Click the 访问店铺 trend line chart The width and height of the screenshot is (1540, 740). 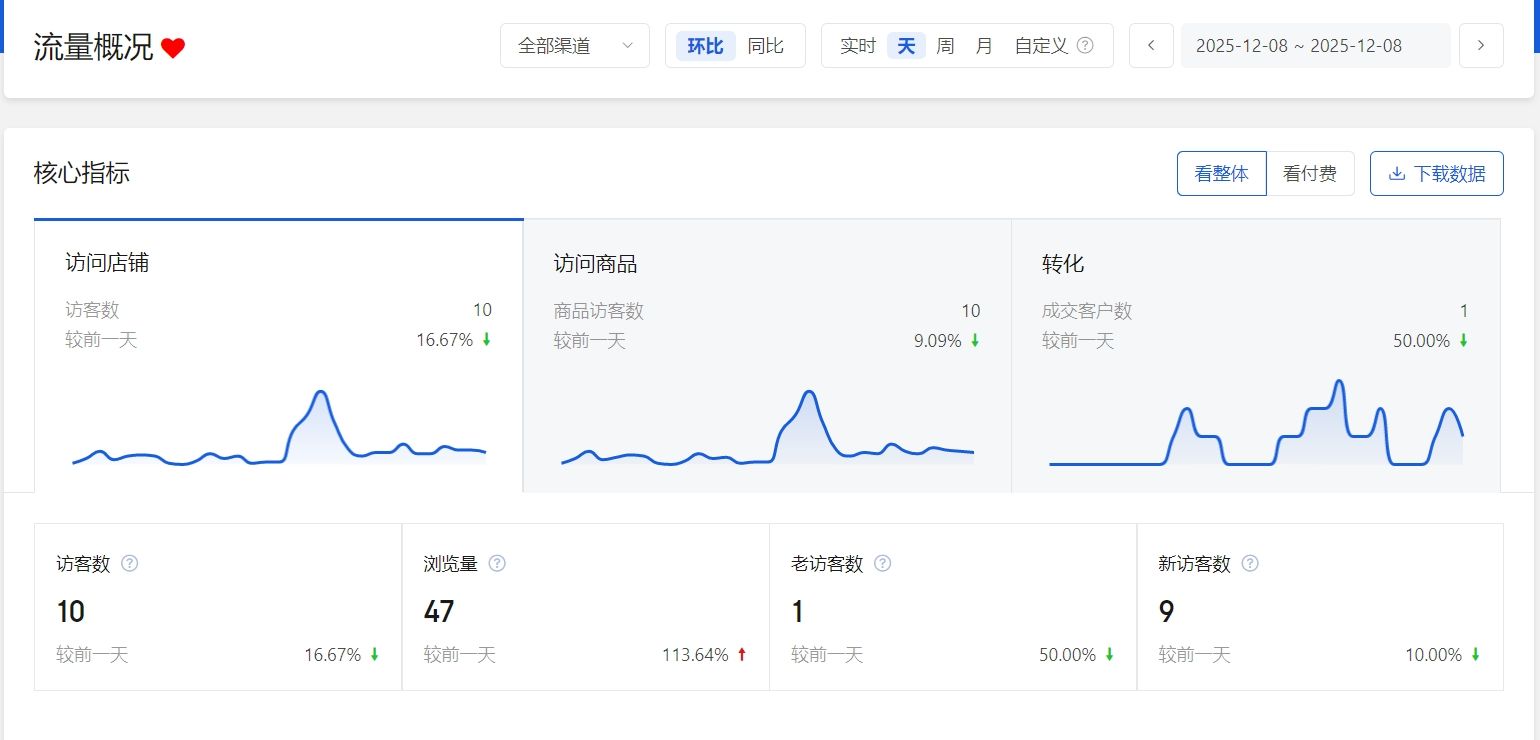[x=278, y=430]
